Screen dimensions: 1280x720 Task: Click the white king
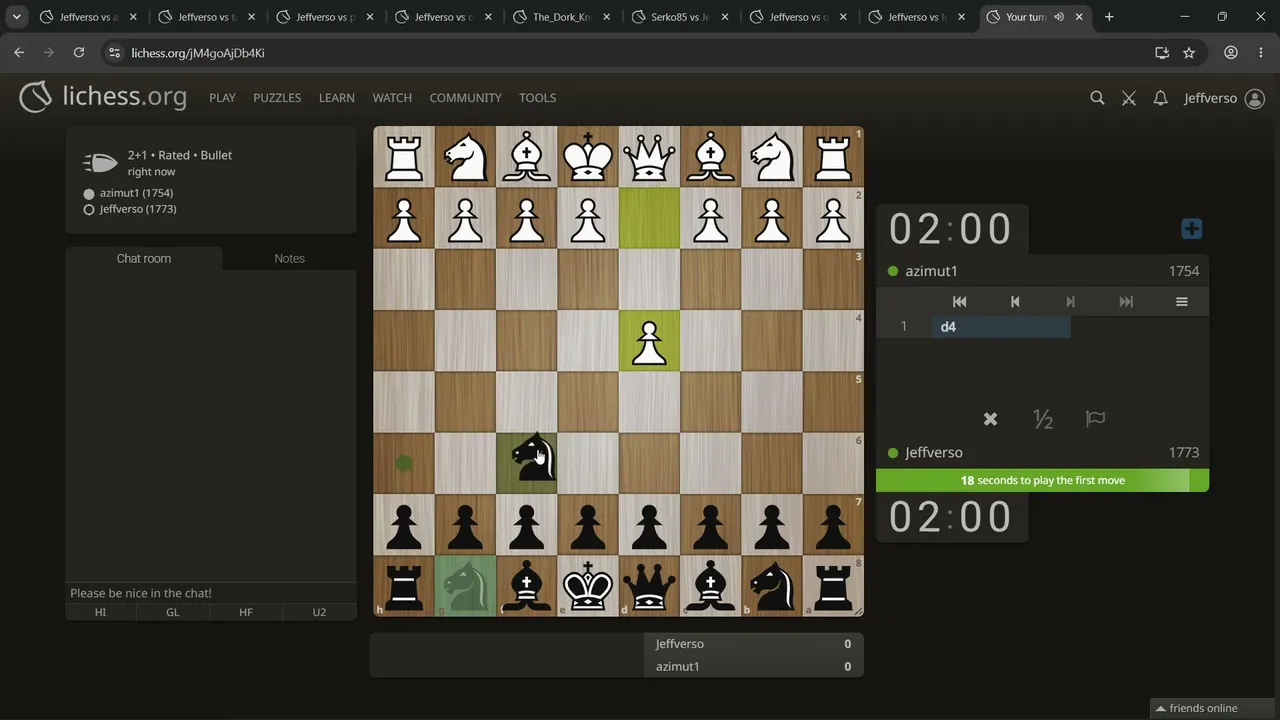pyautogui.click(x=588, y=157)
